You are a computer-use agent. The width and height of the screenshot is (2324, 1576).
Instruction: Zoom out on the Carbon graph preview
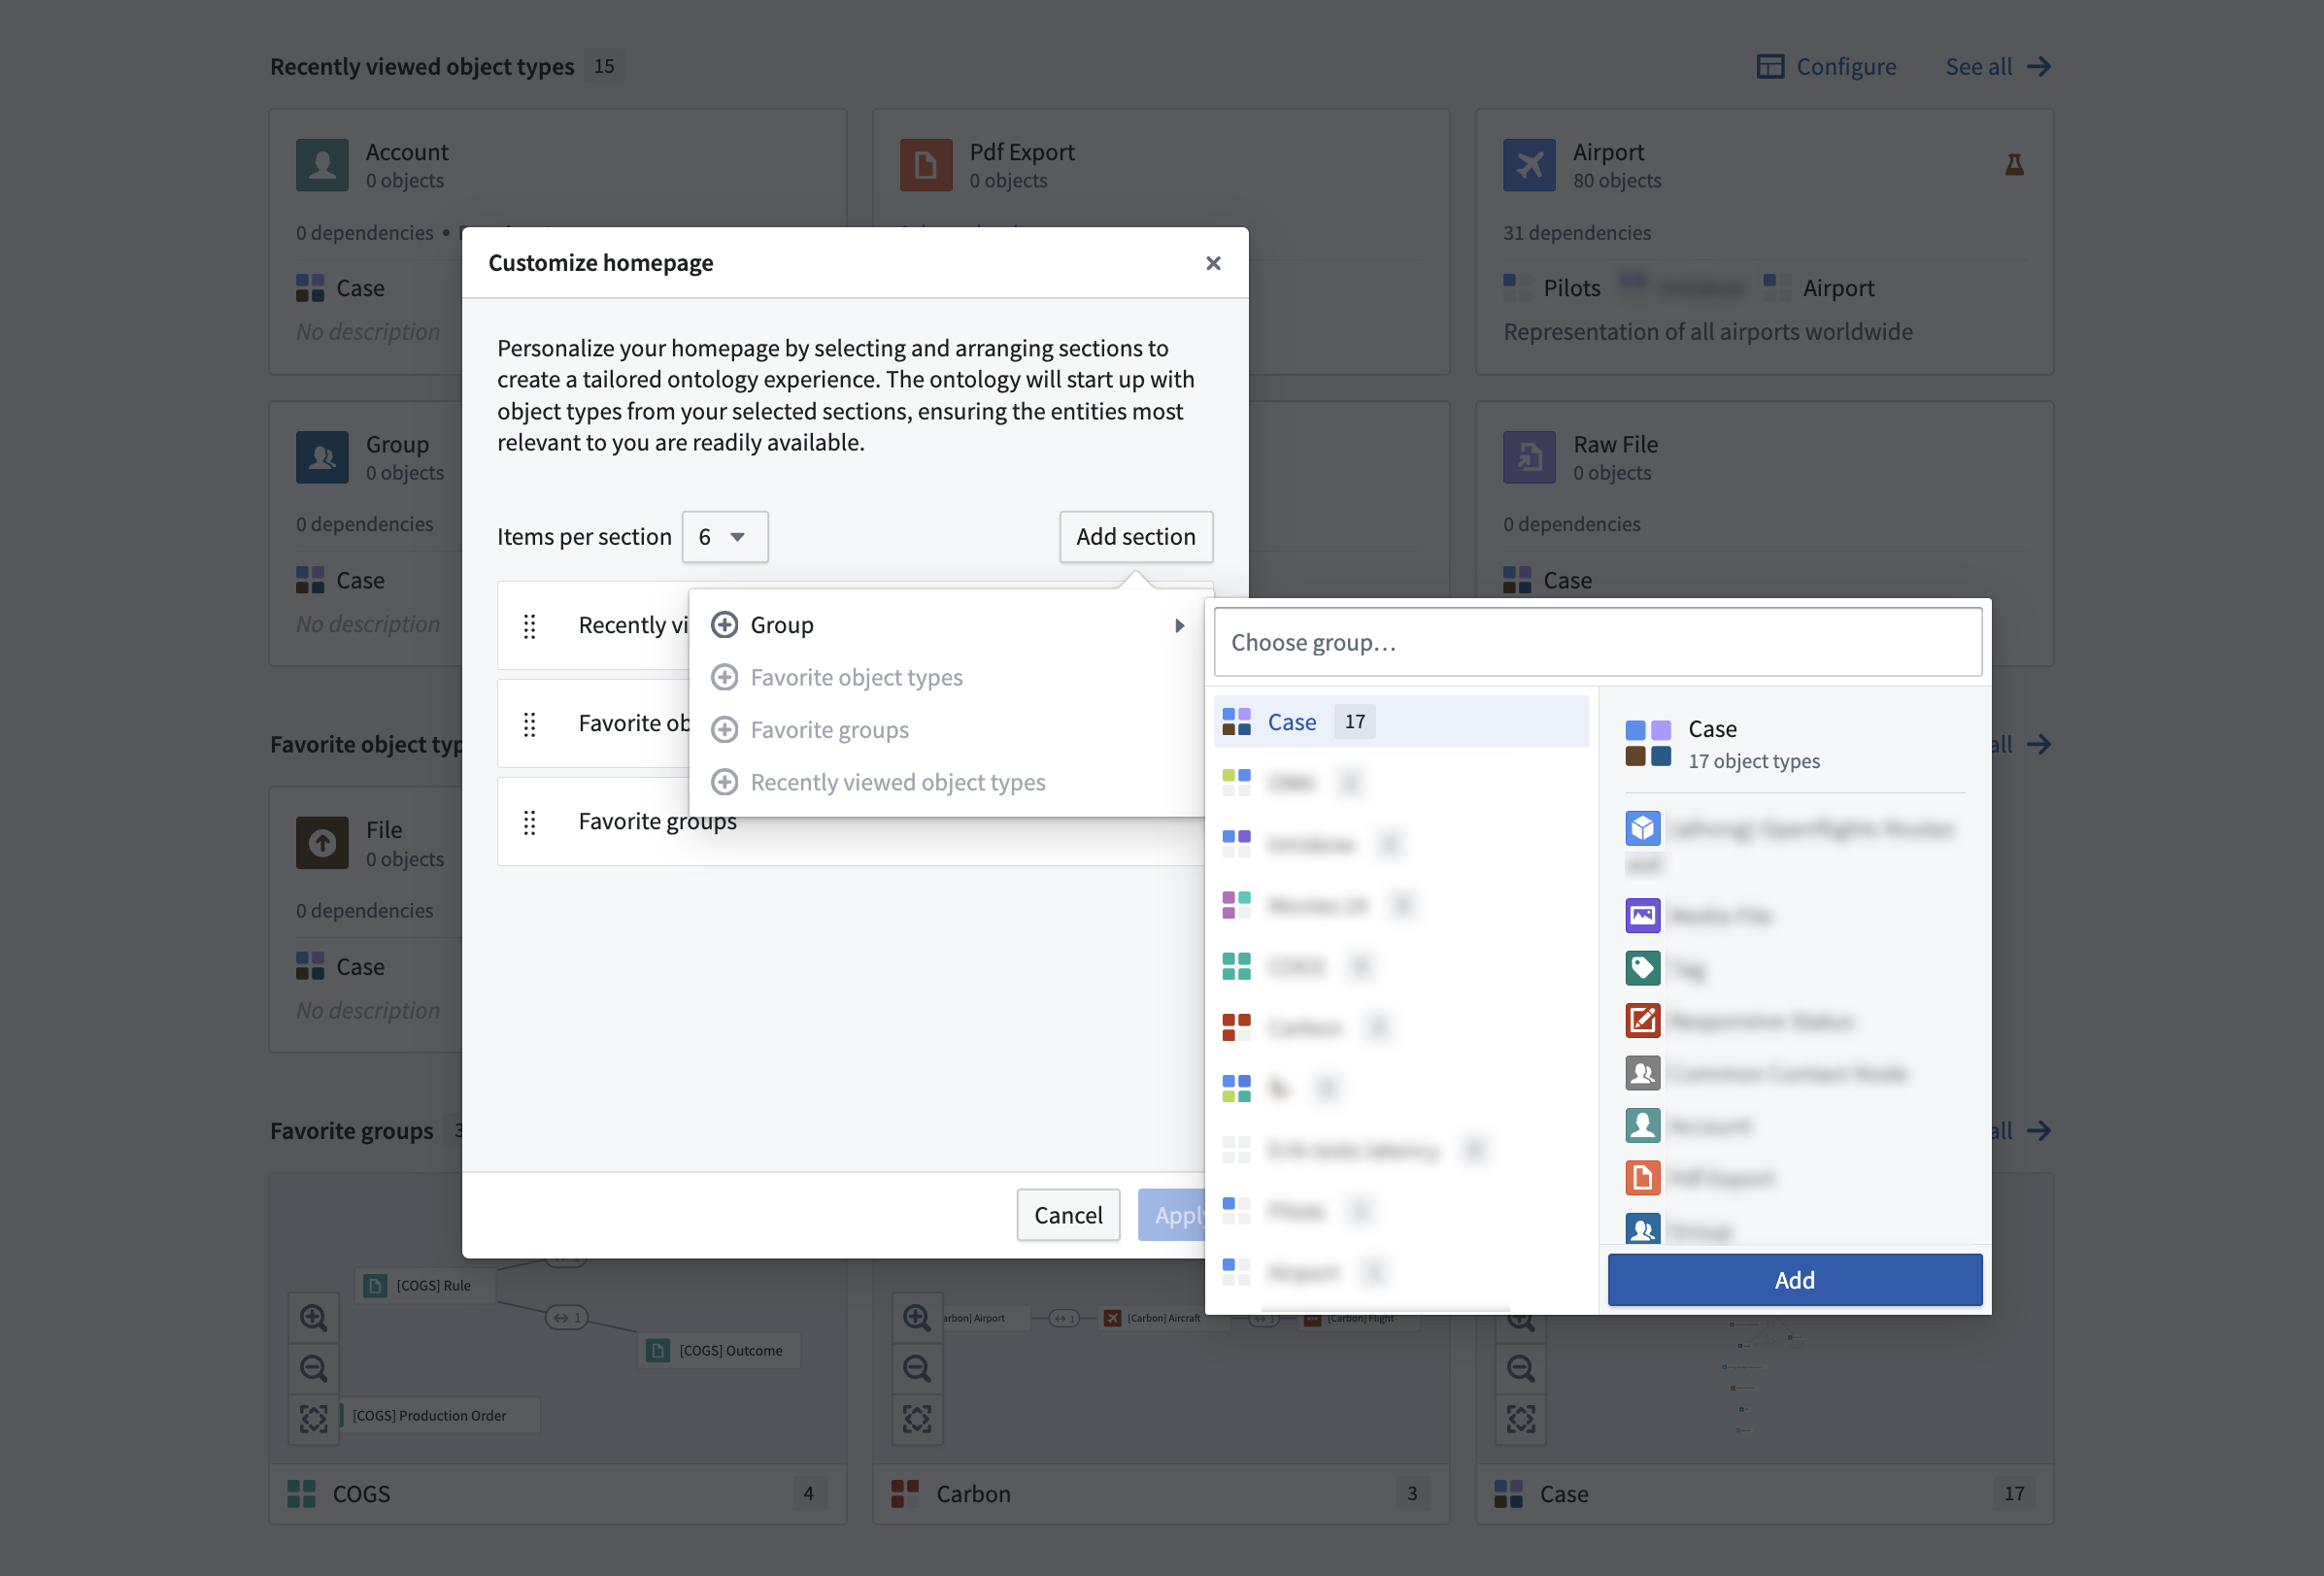pos(917,1368)
